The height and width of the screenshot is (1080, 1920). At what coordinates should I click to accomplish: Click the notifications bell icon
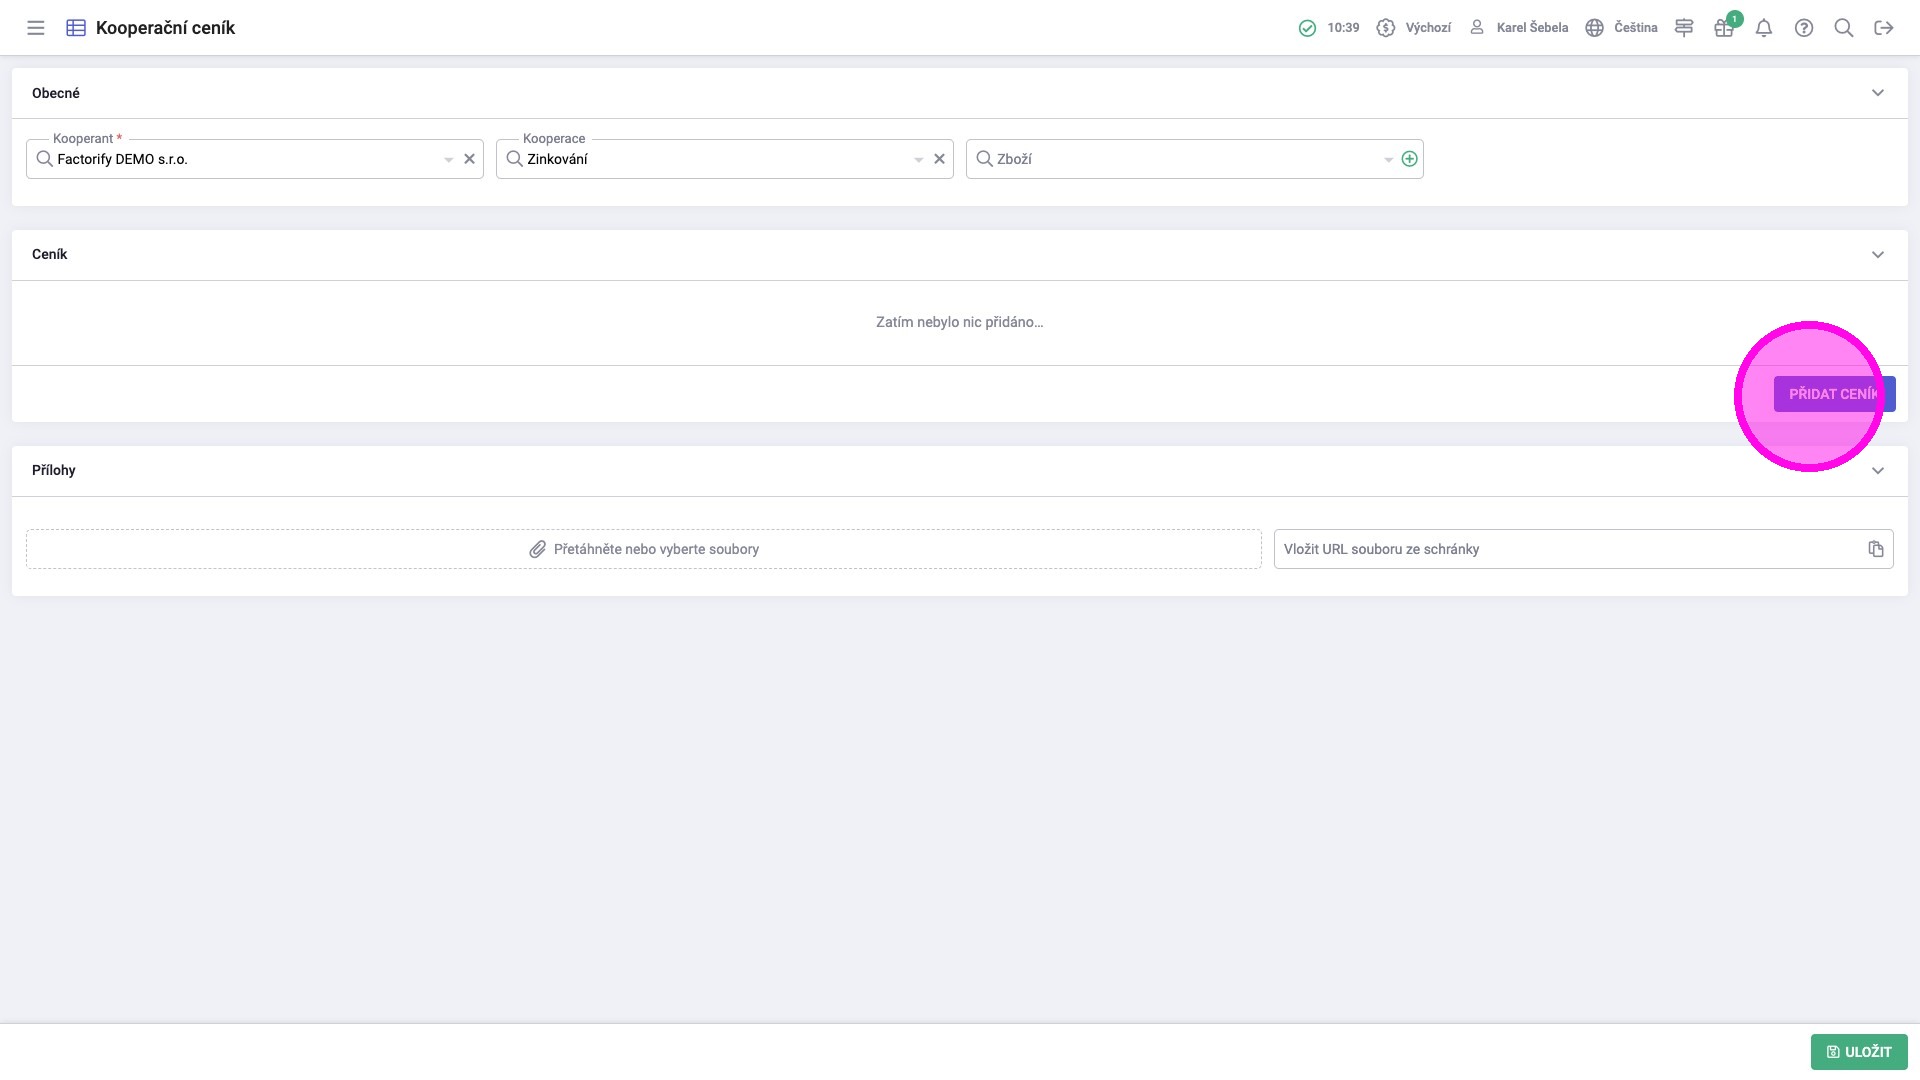click(1764, 28)
